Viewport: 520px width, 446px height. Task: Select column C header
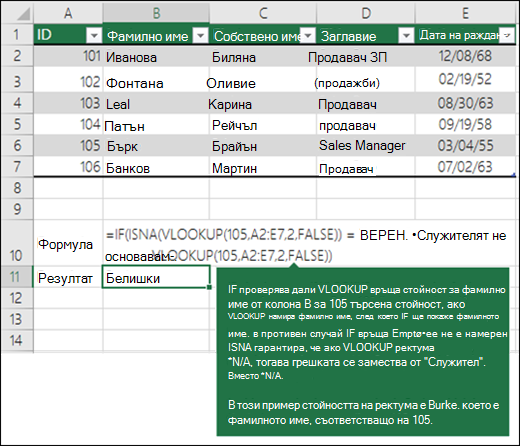263,13
